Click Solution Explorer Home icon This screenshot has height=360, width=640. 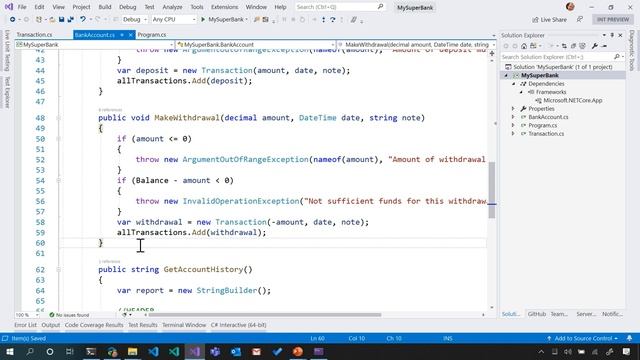[x=524, y=46]
